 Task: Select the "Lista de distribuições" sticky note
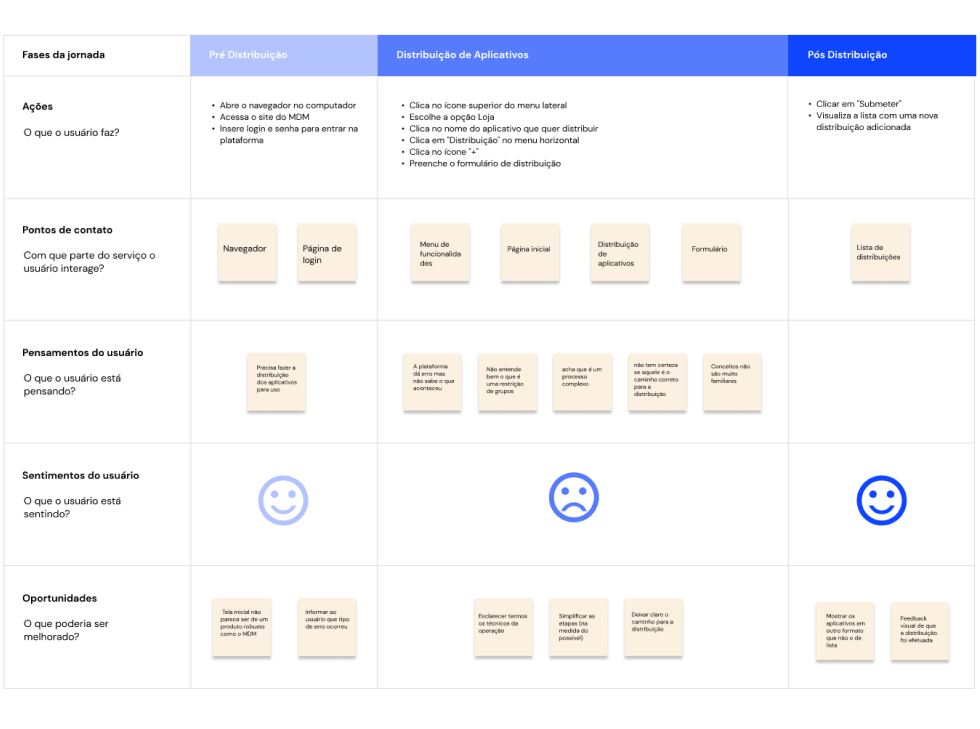click(880, 253)
